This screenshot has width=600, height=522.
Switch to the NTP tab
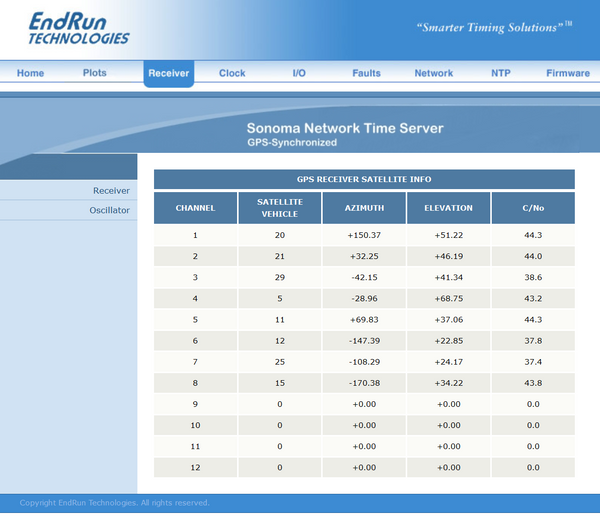(501, 73)
